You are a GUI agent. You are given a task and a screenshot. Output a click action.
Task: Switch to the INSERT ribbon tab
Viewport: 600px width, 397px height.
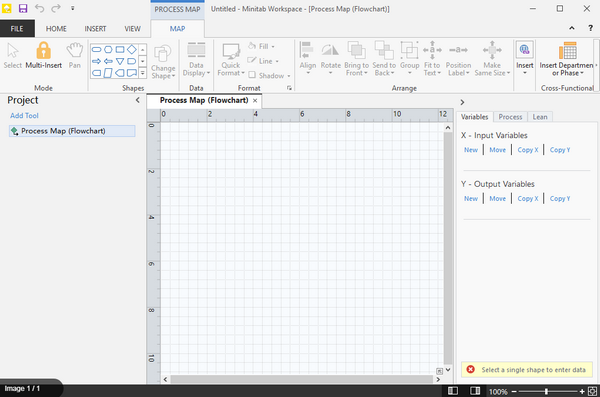pyautogui.click(x=95, y=29)
